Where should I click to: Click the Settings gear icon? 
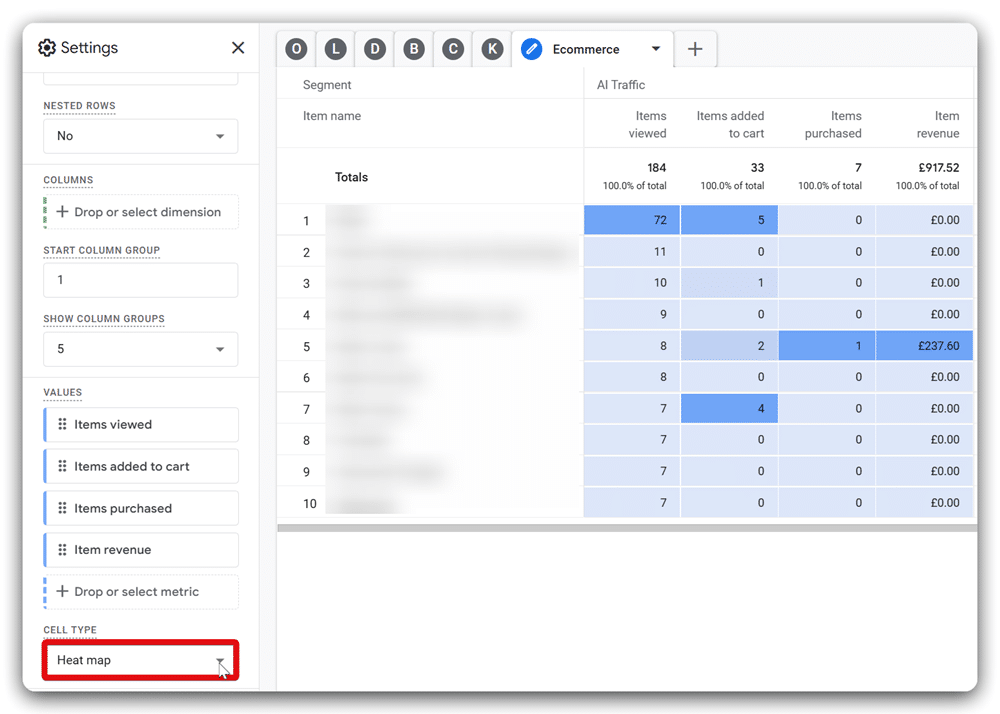(46, 47)
